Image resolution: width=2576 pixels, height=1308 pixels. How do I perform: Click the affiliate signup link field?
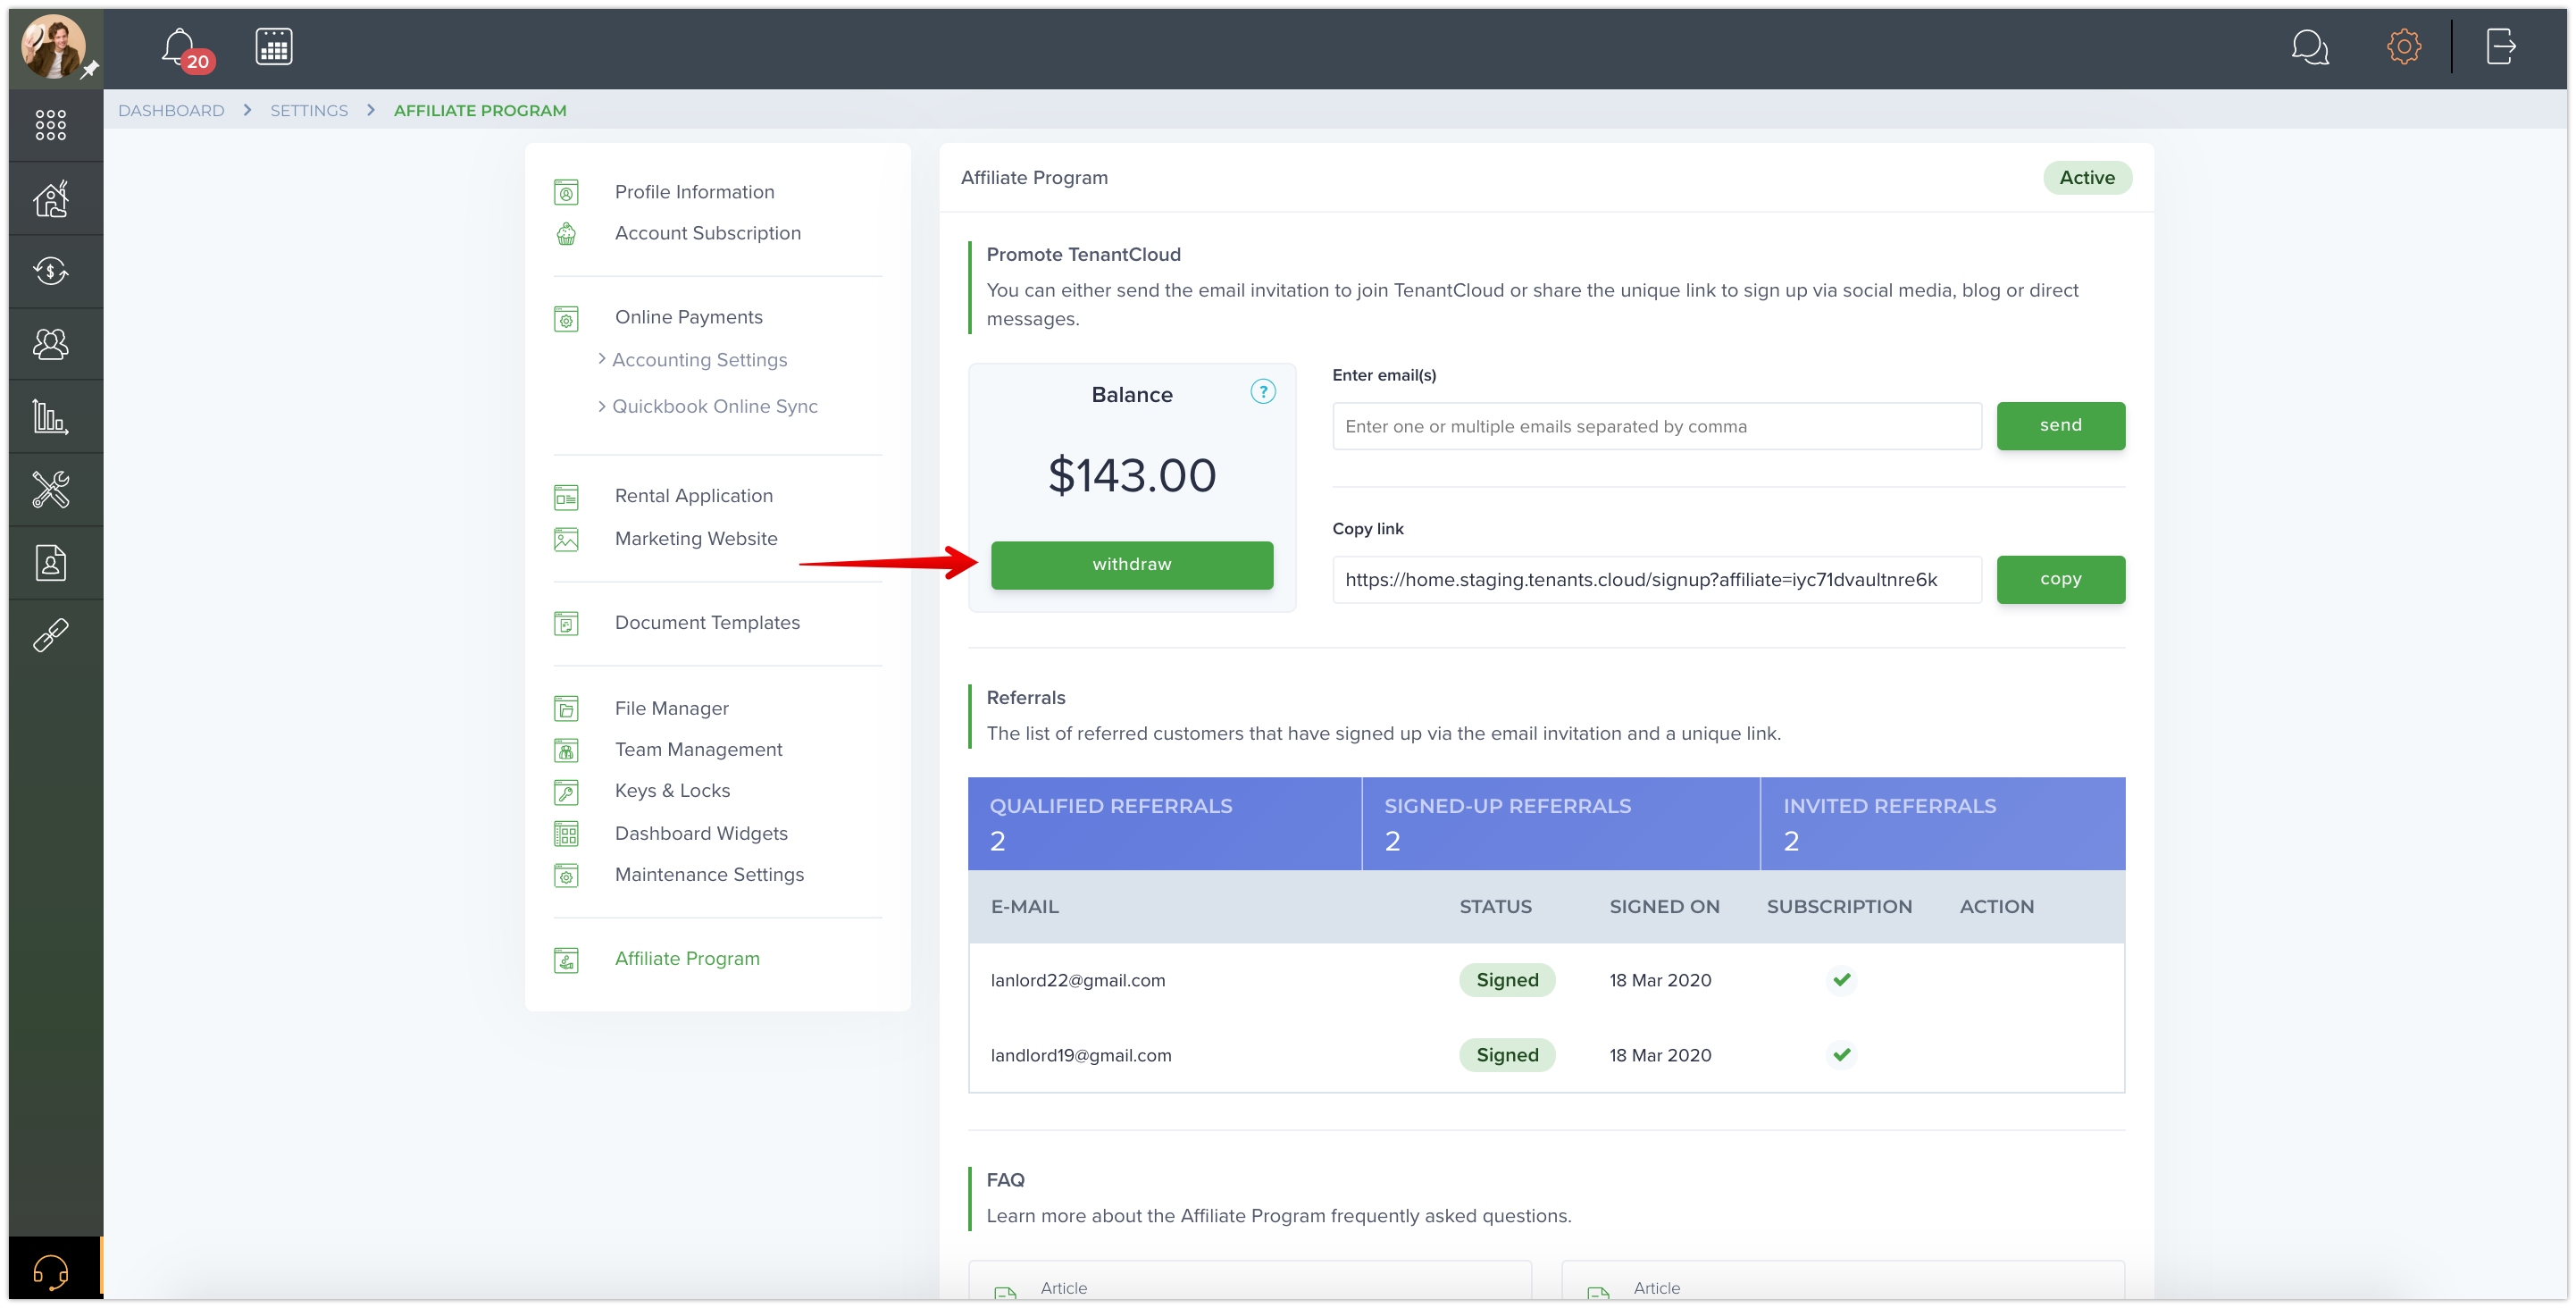click(1656, 580)
